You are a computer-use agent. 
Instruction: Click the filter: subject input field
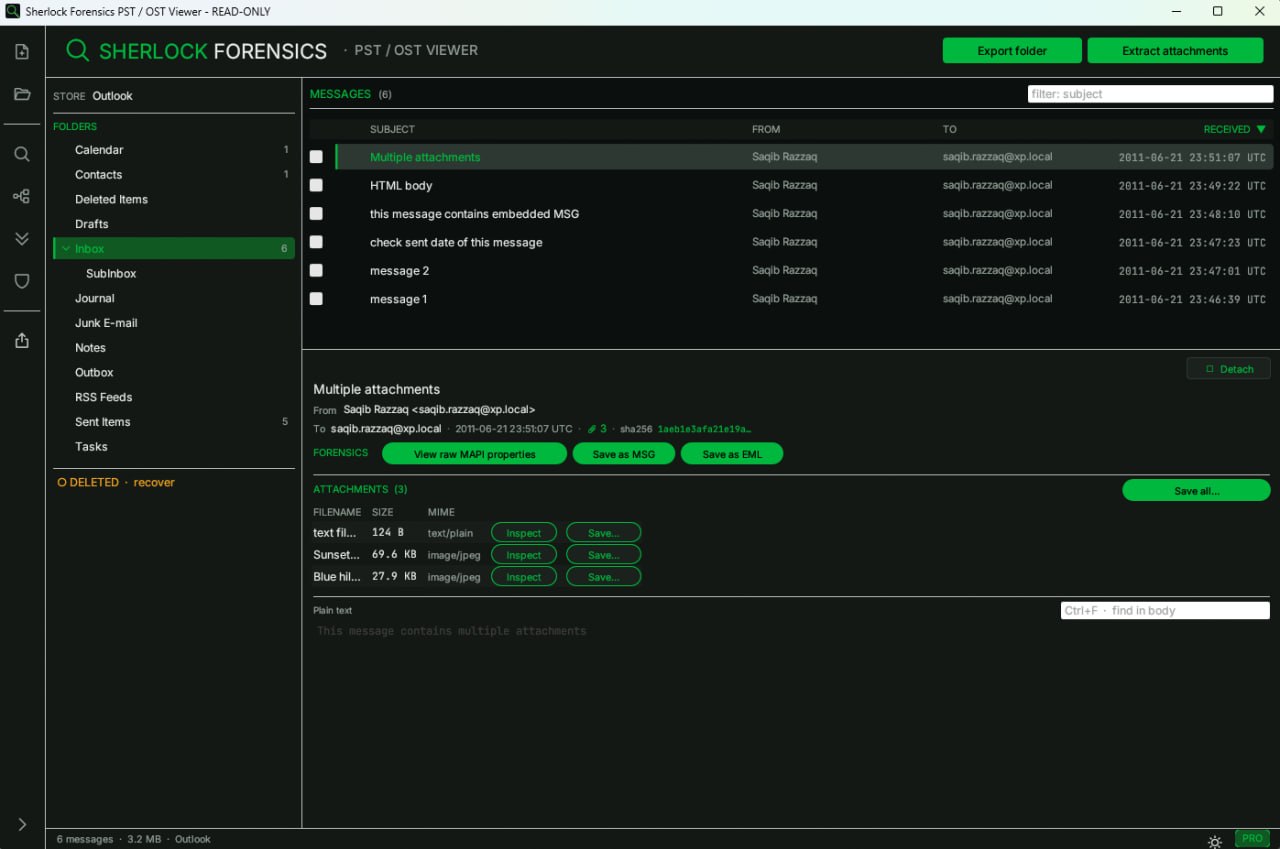click(x=1150, y=94)
